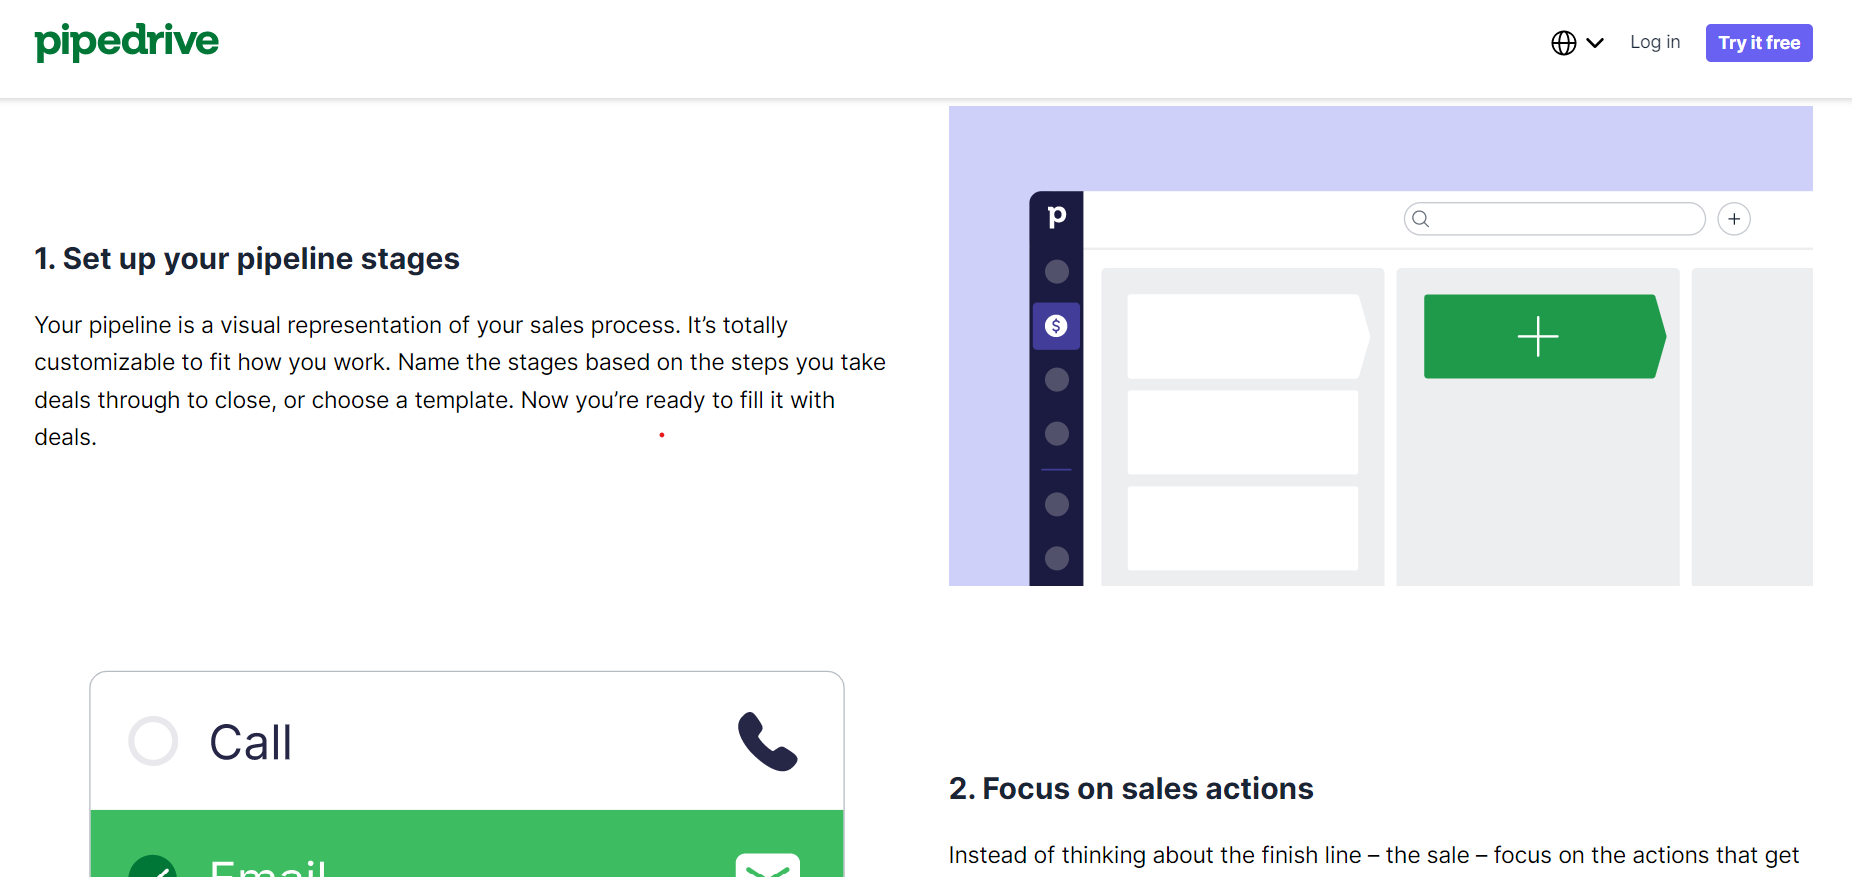
Task: Click the illustration's search field
Action: pyautogui.click(x=1565, y=219)
